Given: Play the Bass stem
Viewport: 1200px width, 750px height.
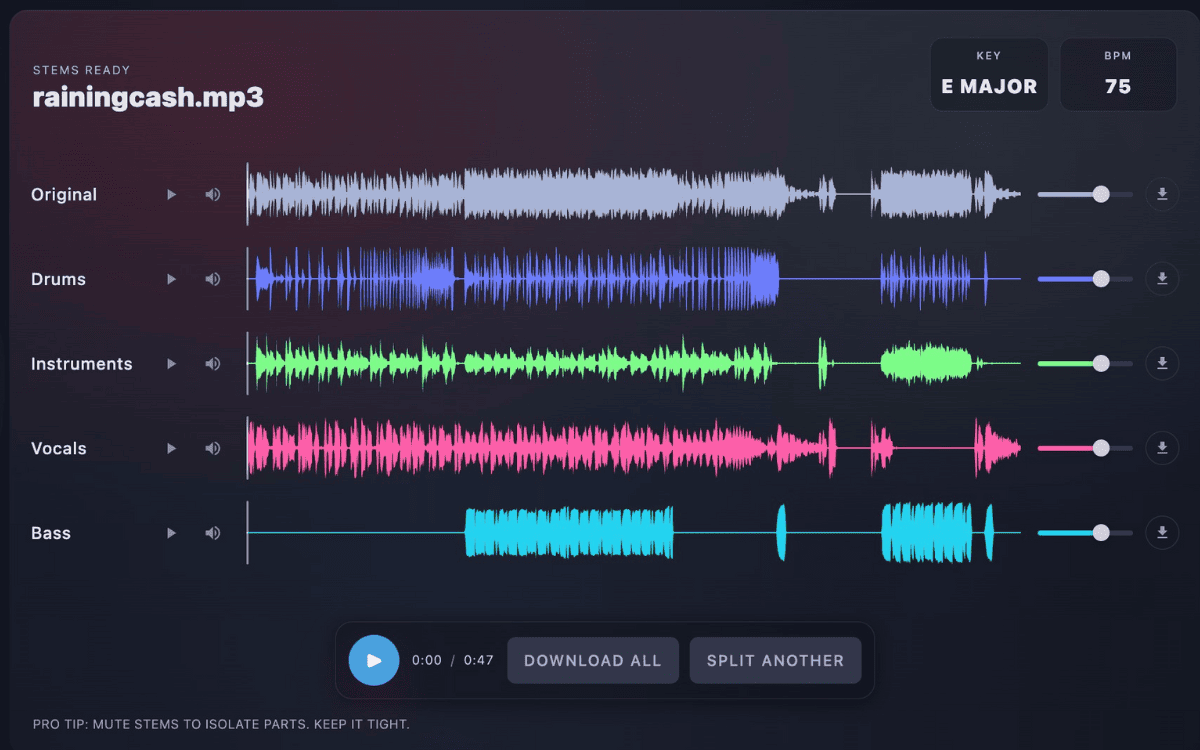Looking at the screenshot, I should (171, 533).
